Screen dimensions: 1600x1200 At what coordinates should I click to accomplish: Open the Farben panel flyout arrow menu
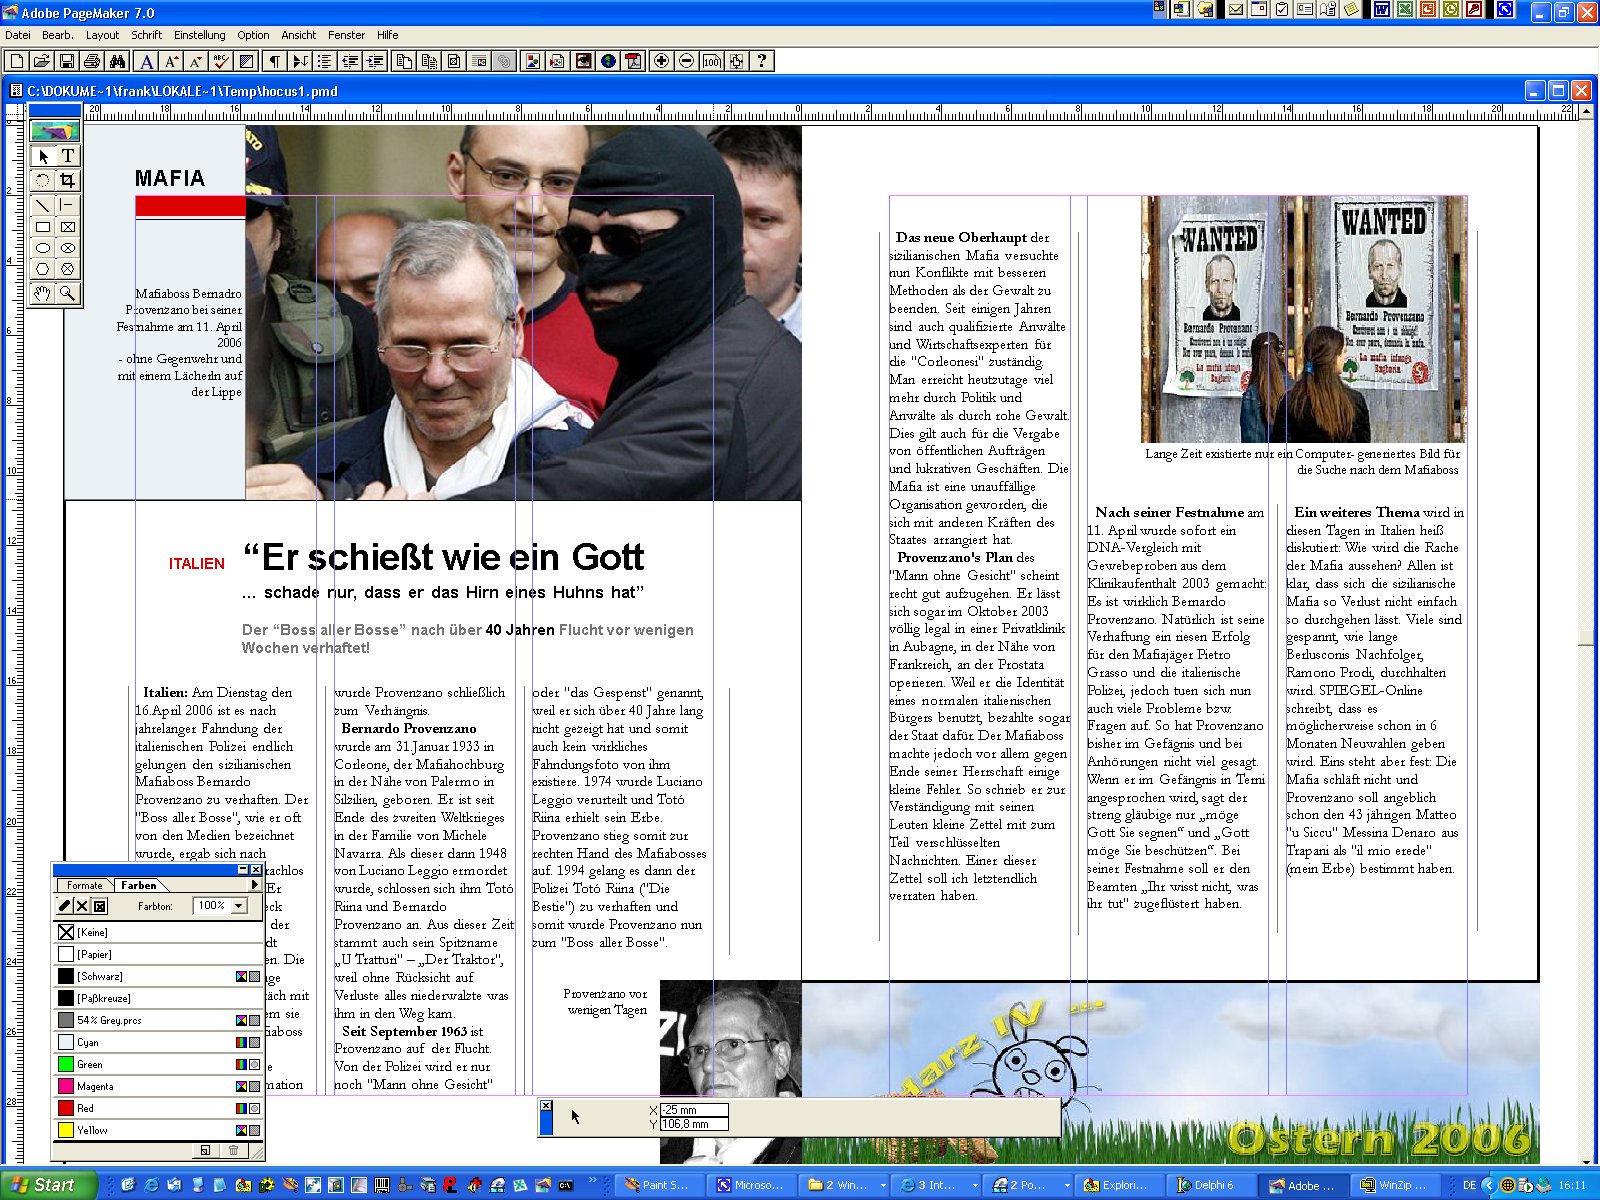[254, 885]
